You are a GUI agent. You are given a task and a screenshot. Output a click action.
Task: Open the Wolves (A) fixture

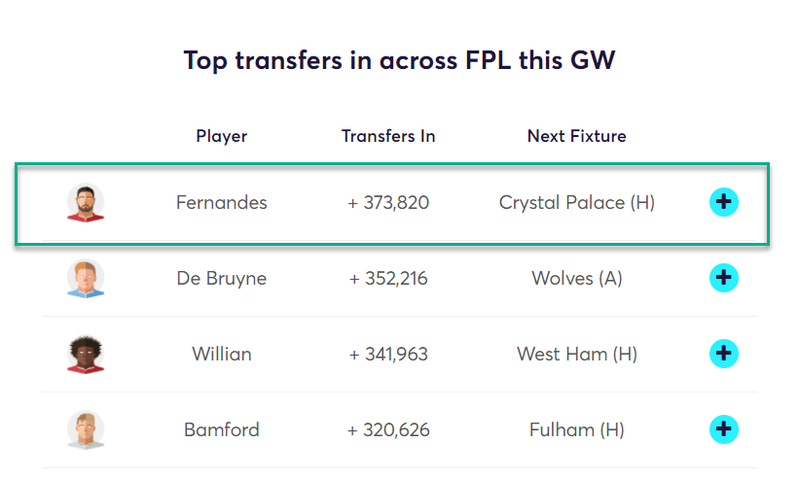577,279
